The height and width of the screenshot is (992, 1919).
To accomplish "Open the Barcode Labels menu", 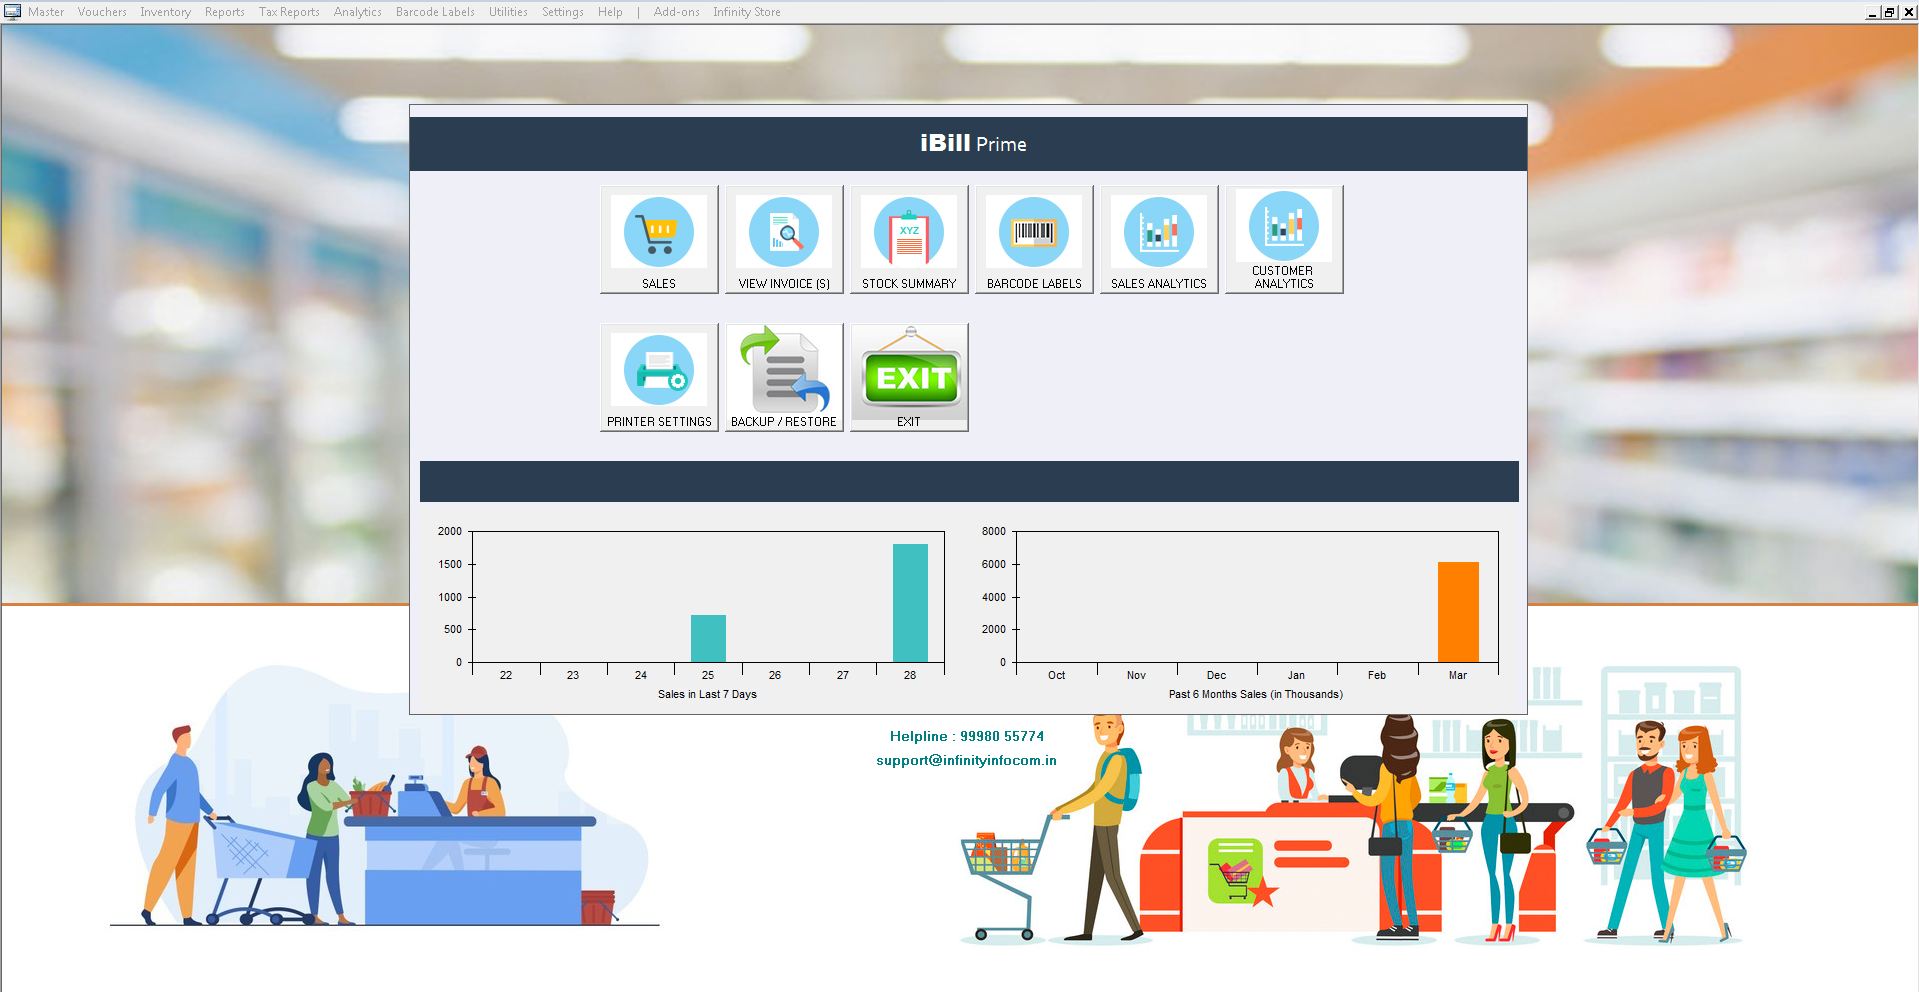I will [435, 12].
